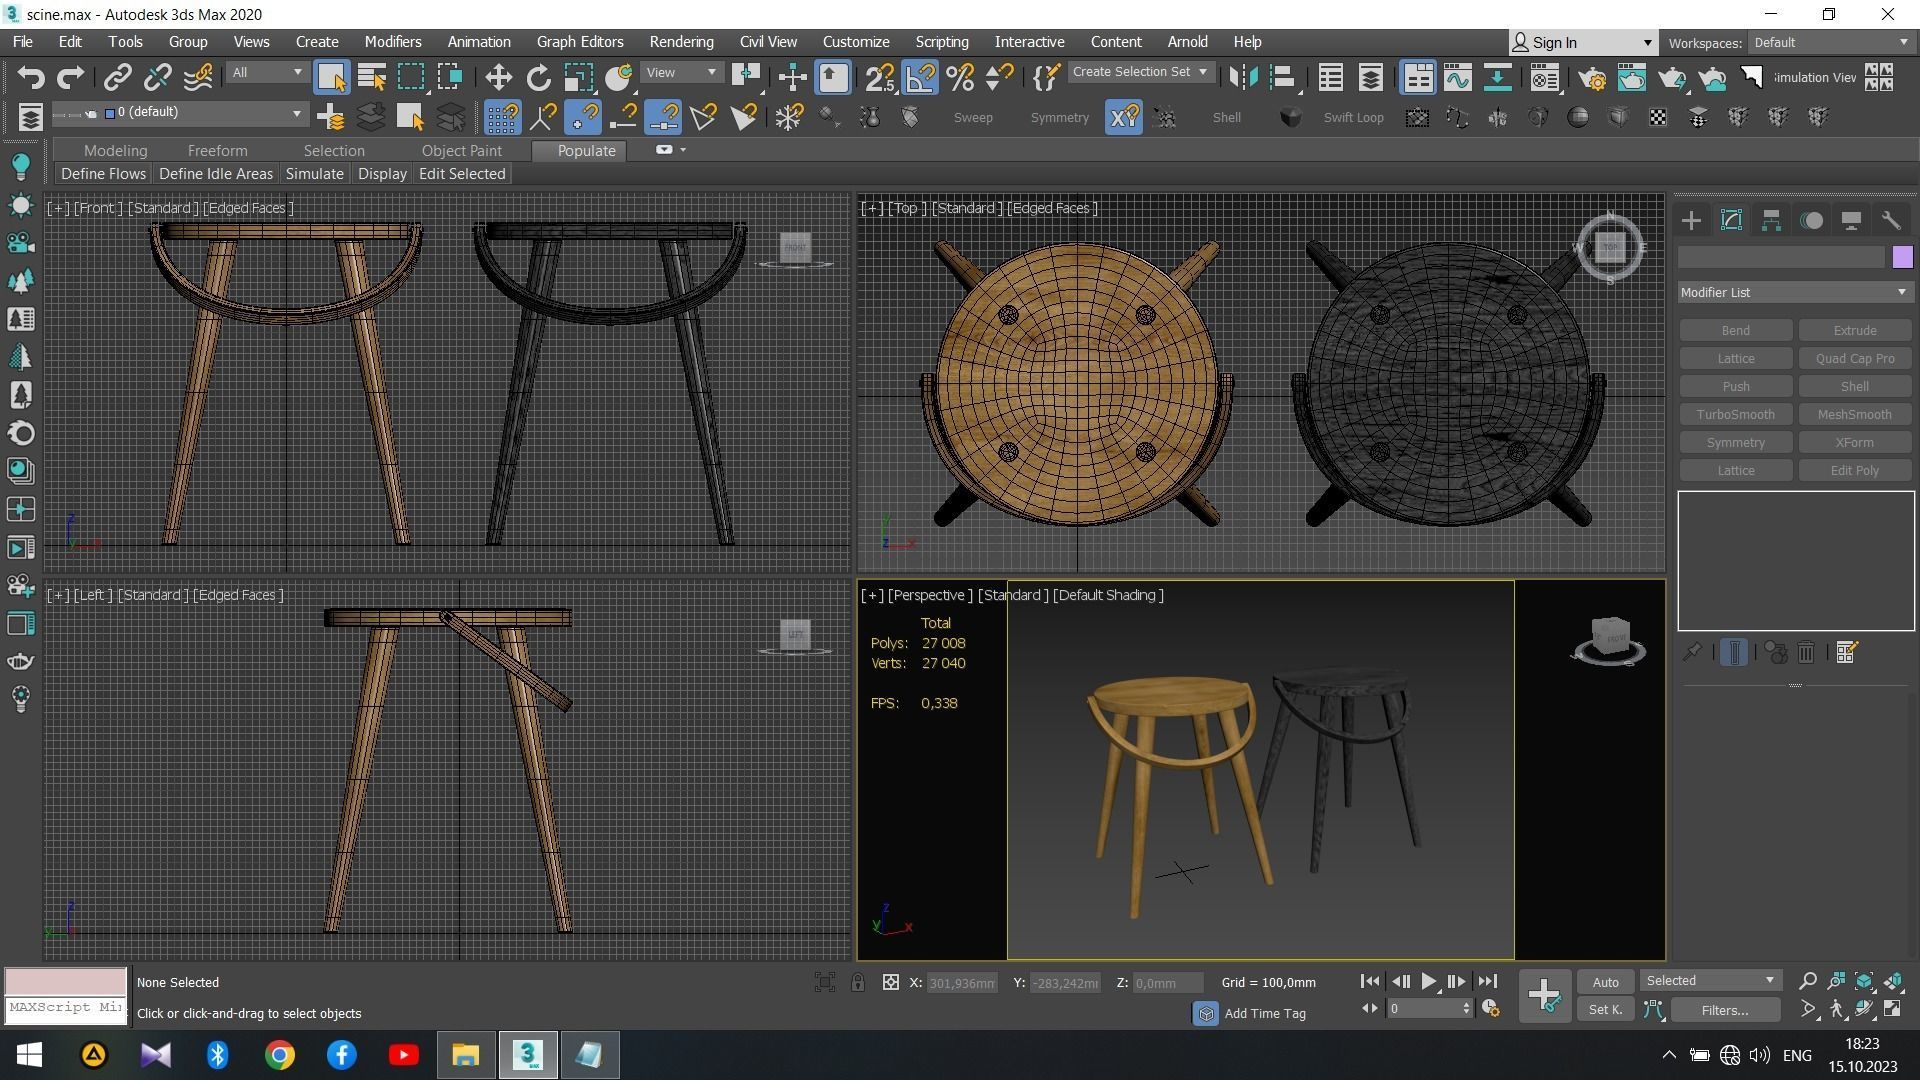Open the Scripting menu
Image resolution: width=1920 pixels, height=1080 pixels.
(x=941, y=42)
